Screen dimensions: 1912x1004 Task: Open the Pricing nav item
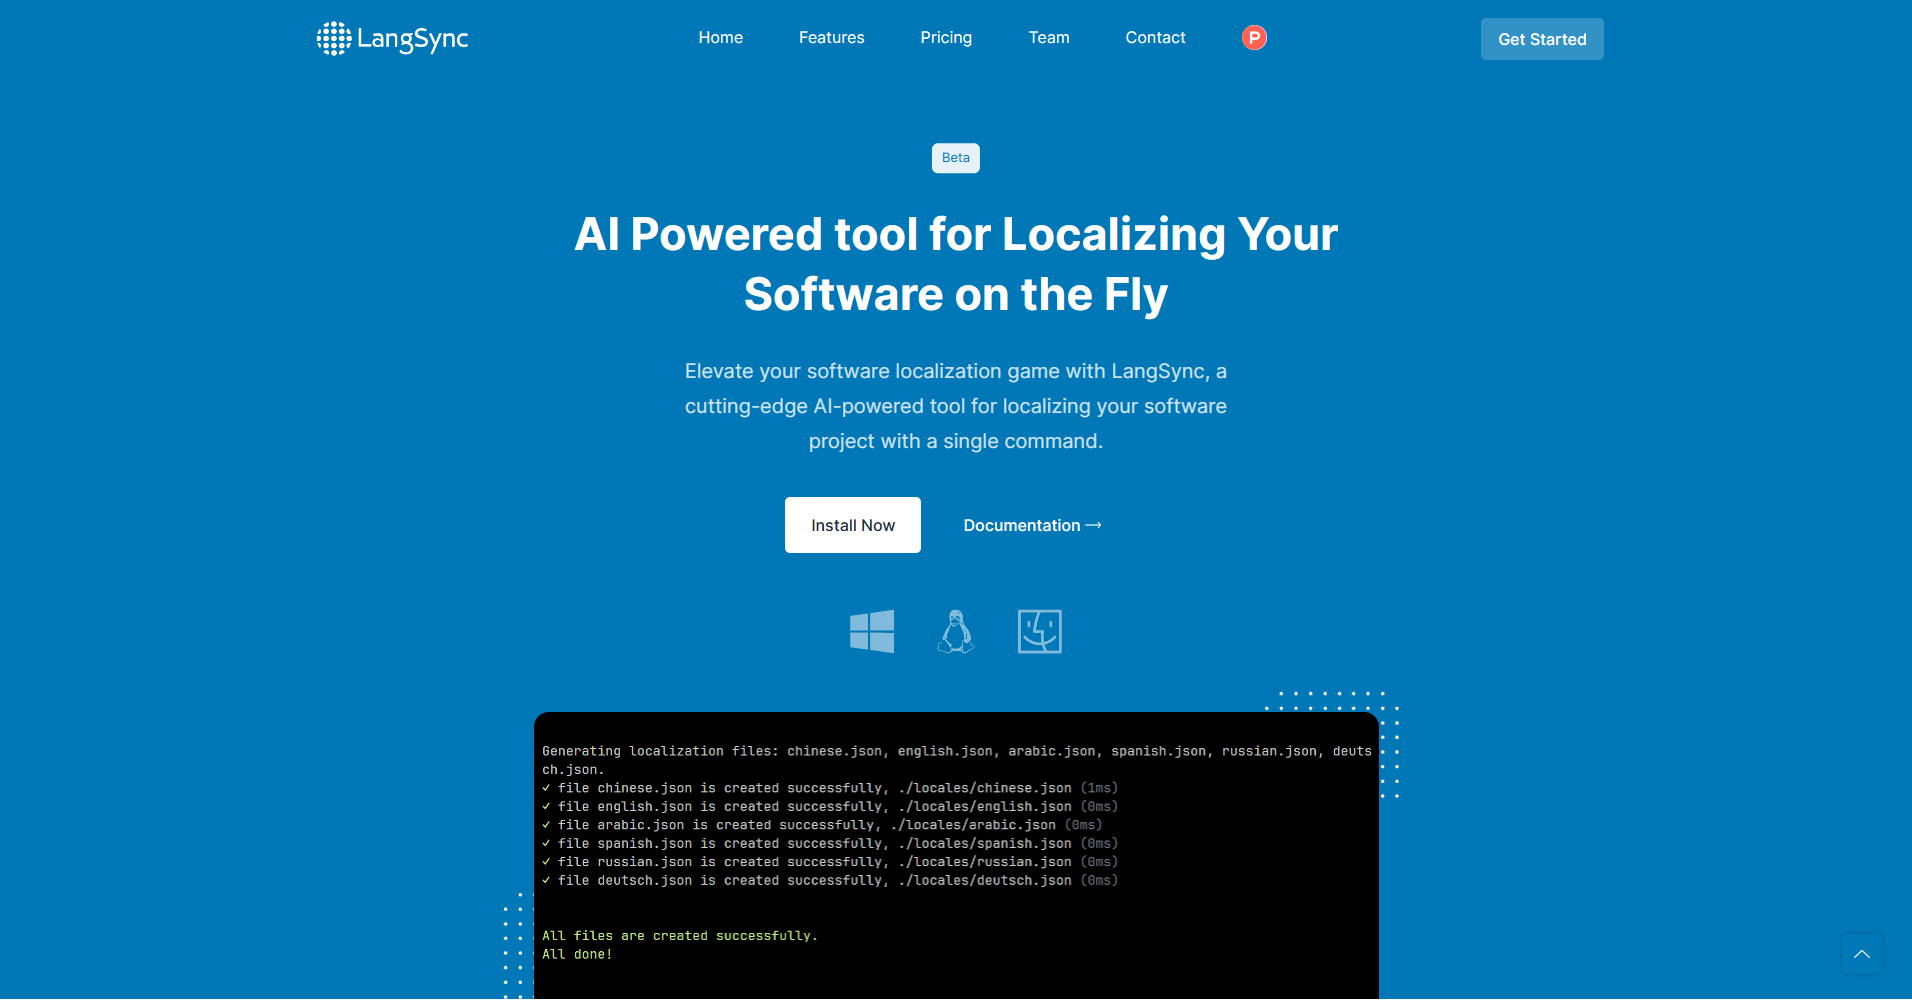coord(946,37)
